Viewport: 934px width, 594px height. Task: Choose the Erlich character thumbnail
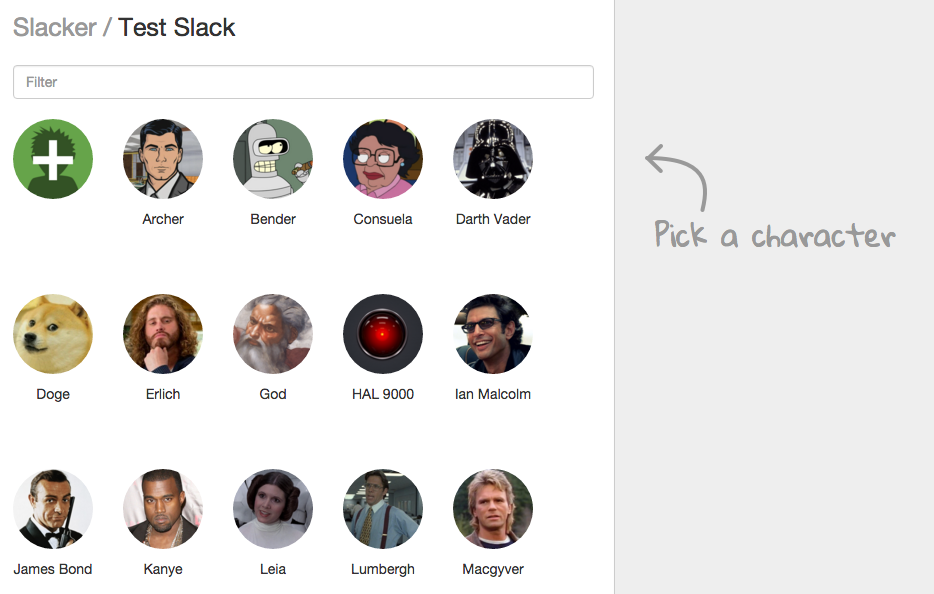pos(162,333)
